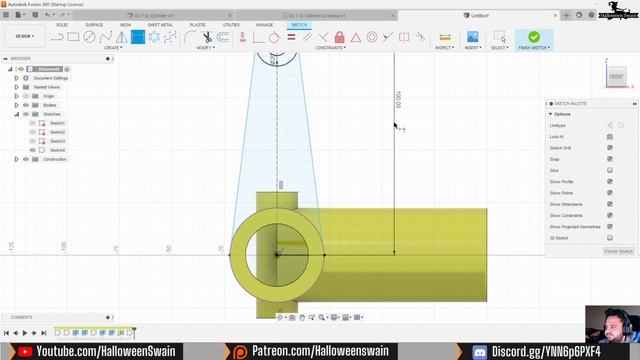The image size is (640, 360).
Task: Expand the Document Settings node
Action: (x=16, y=78)
